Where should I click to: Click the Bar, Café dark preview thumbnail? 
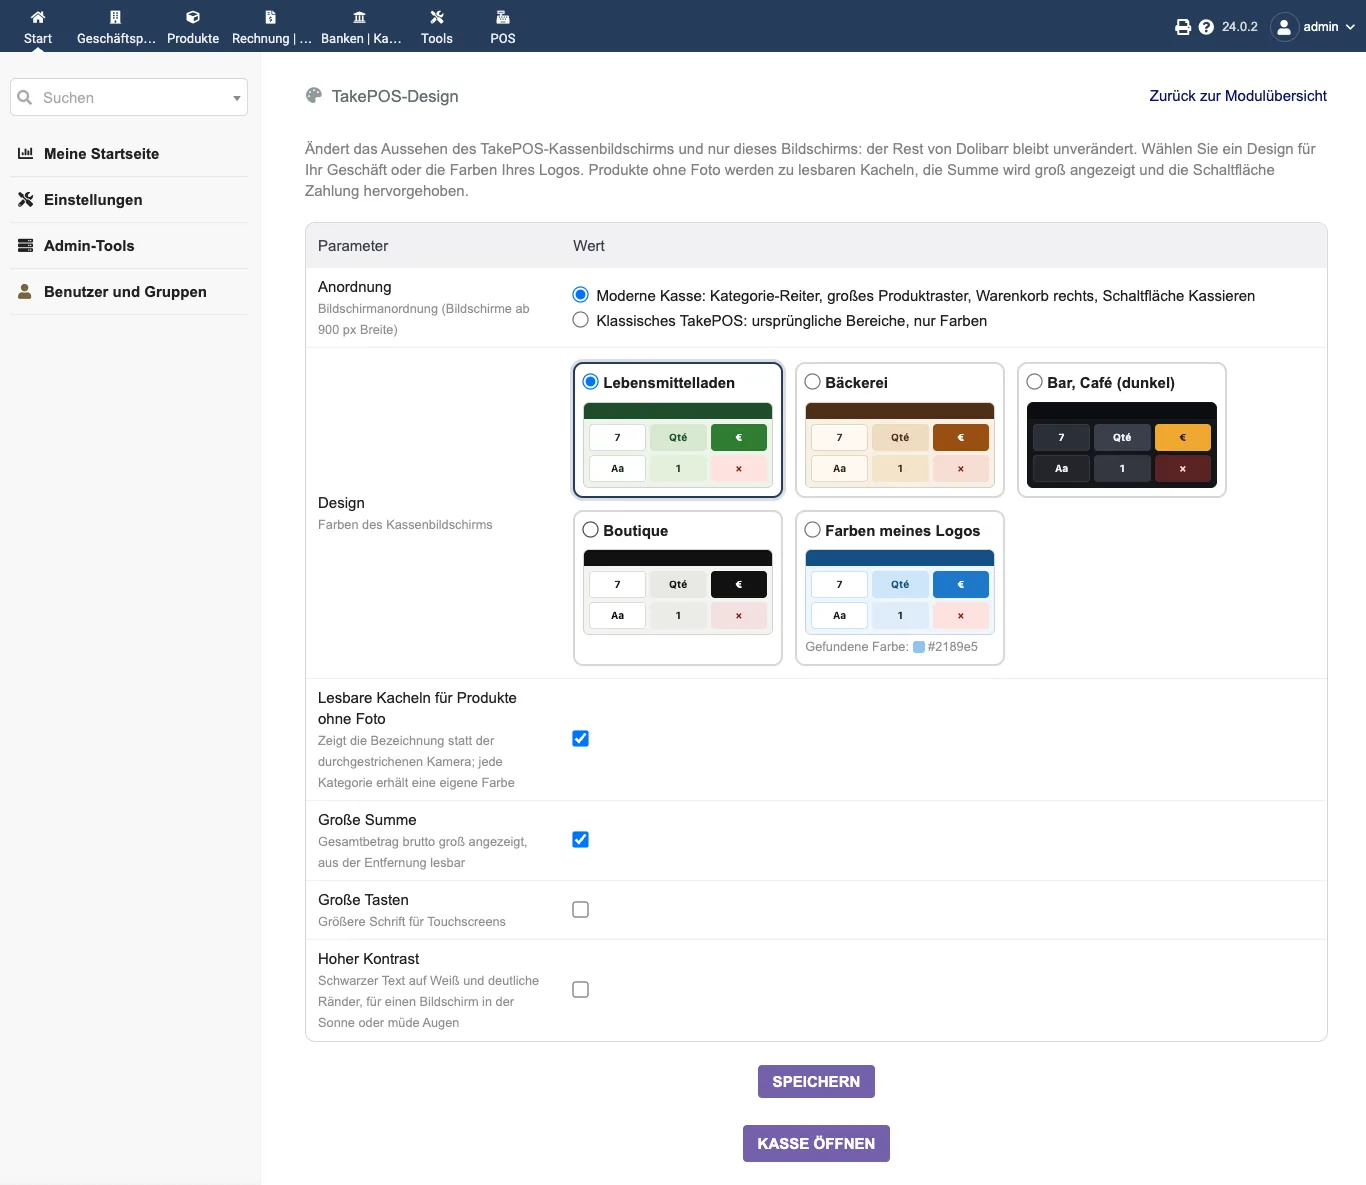tap(1122, 445)
